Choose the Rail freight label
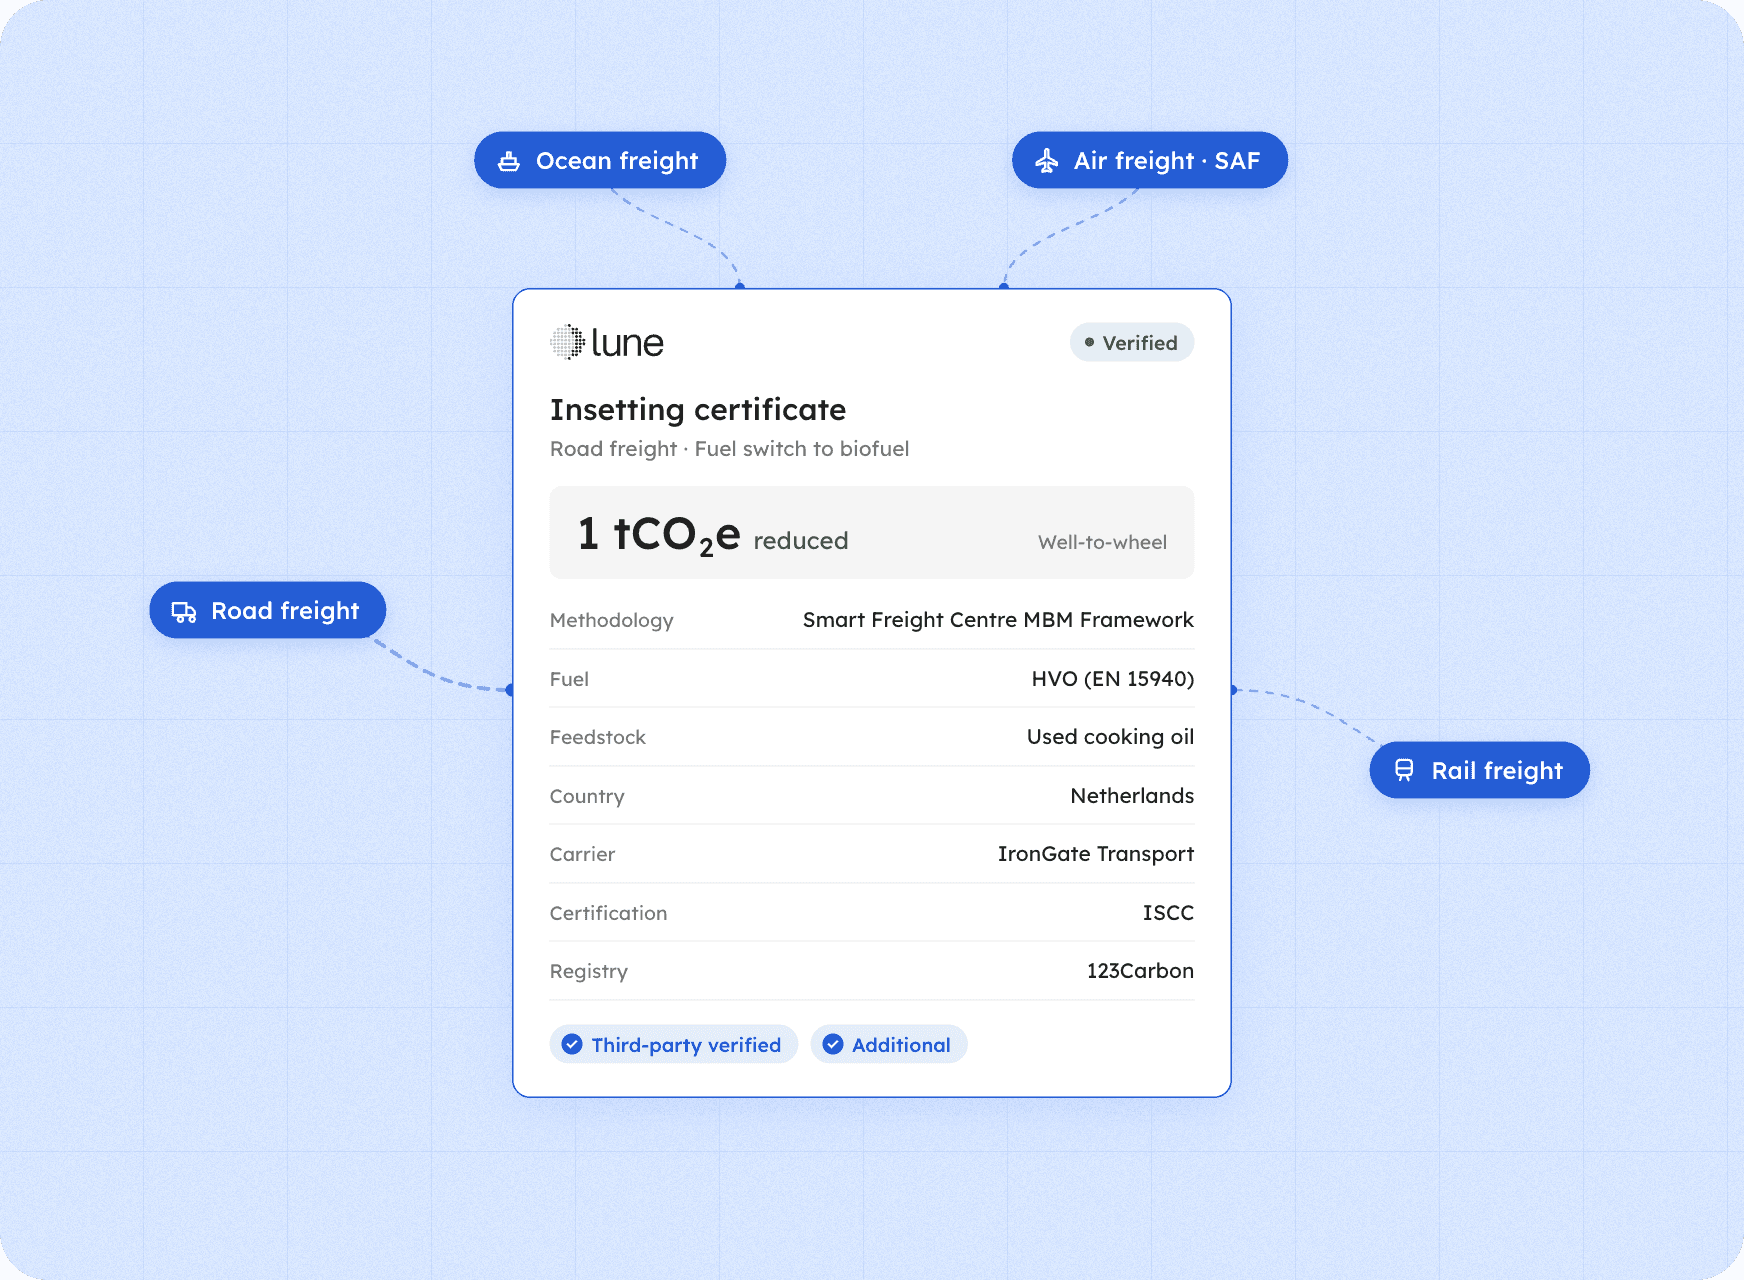1744x1280 pixels. tap(1497, 771)
